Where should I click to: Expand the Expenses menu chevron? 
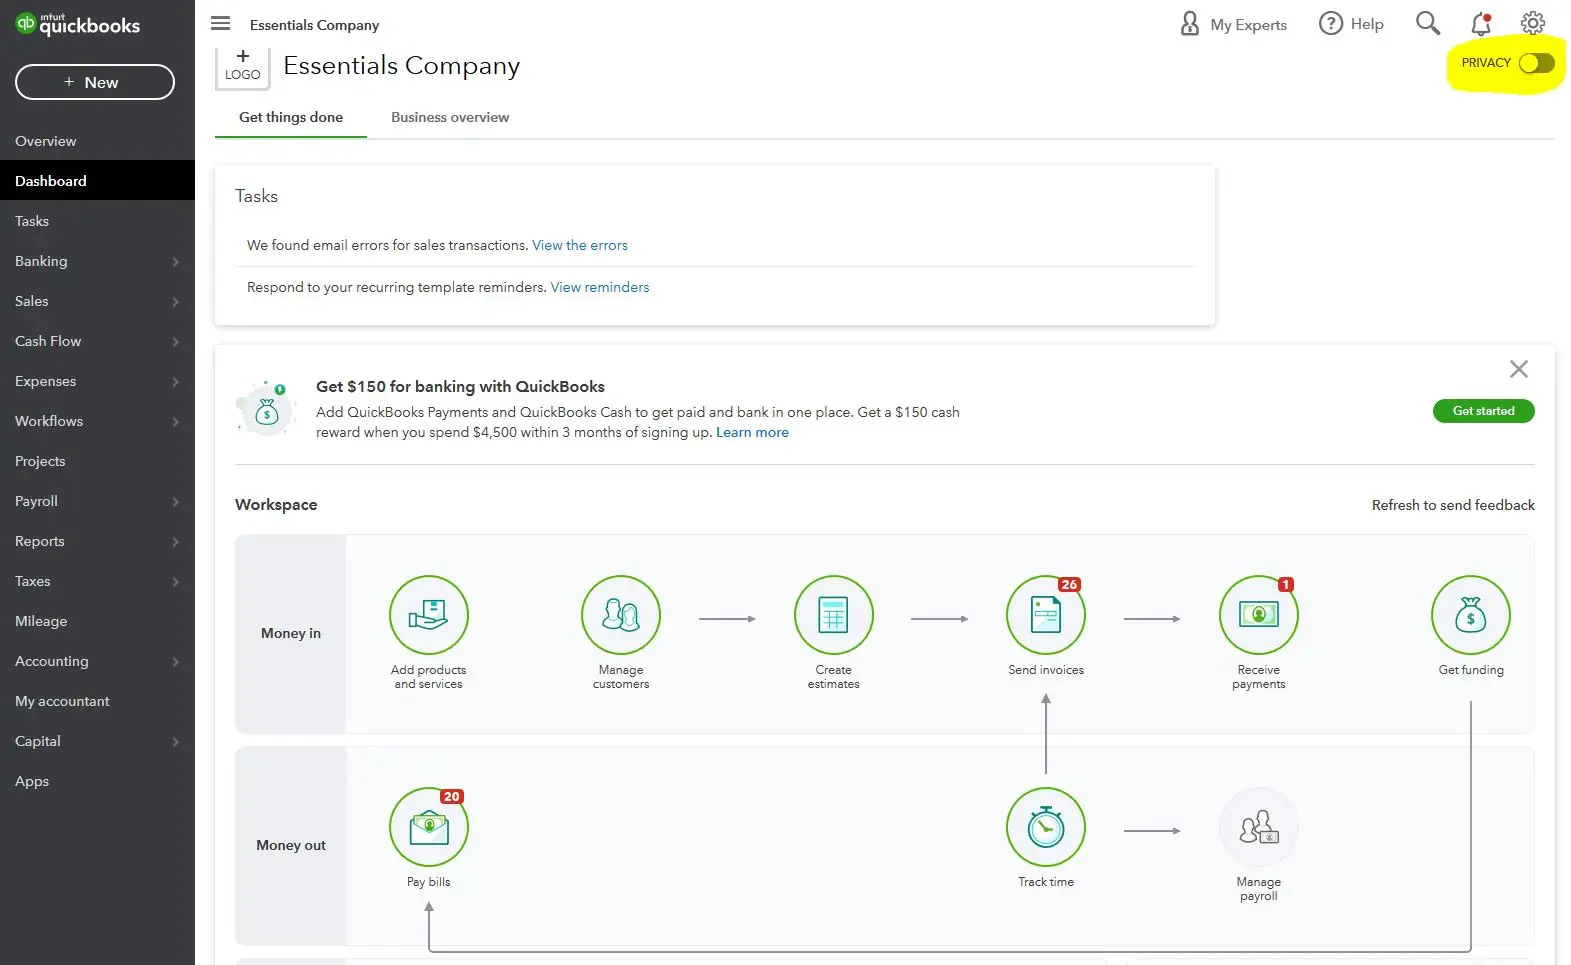(x=176, y=382)
